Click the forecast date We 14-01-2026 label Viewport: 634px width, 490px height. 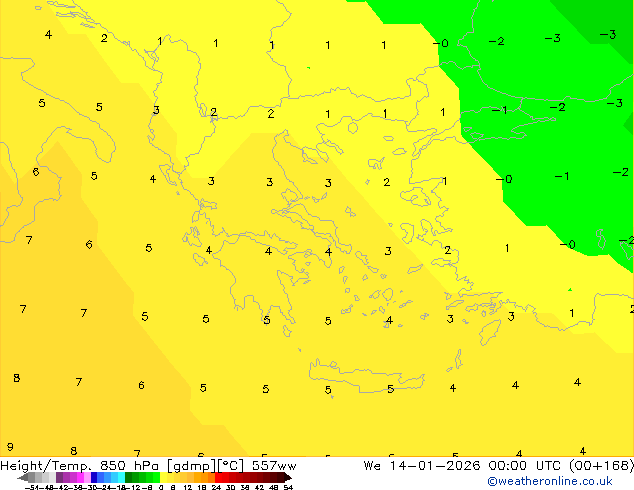click(x=422, y=466)
